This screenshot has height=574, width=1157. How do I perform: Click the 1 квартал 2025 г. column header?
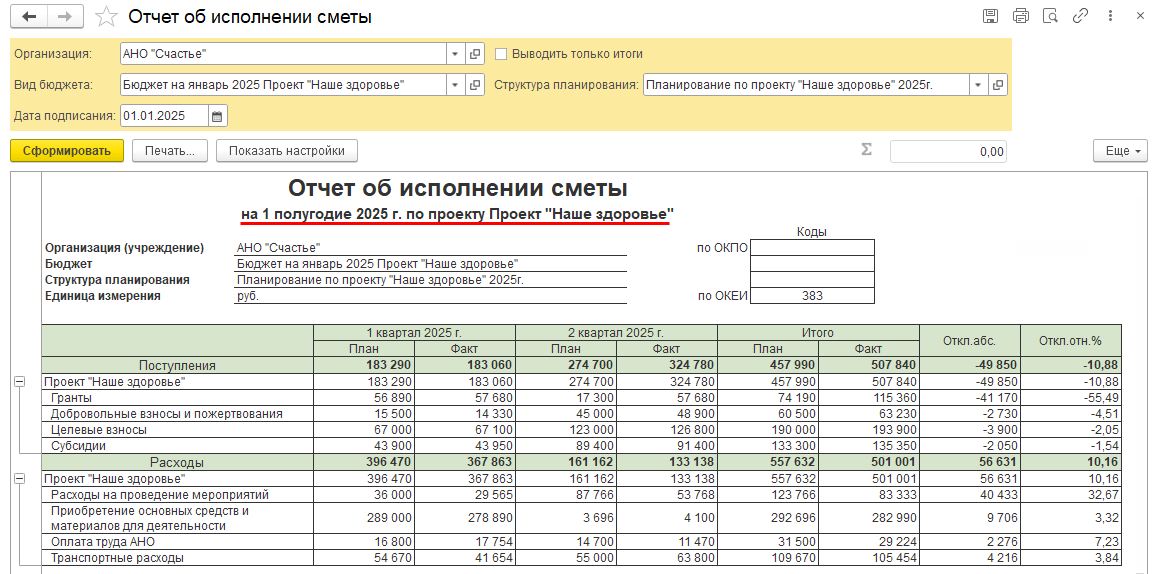(415, 333)
